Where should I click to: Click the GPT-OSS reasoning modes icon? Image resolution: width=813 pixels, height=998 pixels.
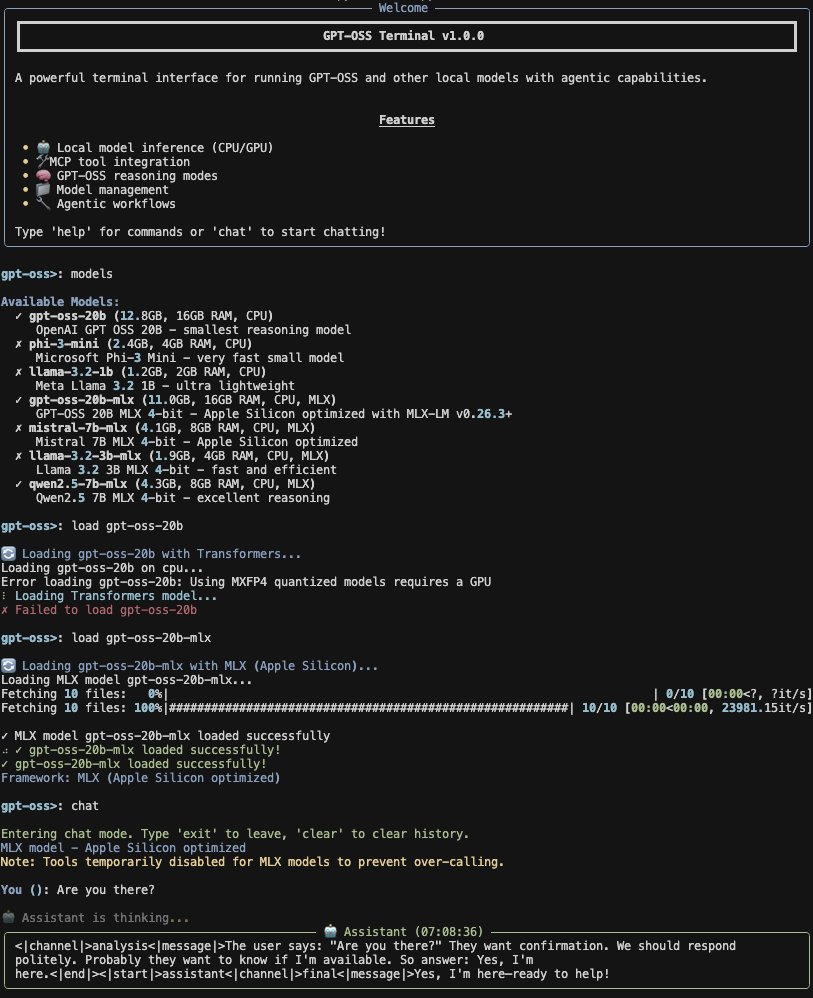(41, 175)
